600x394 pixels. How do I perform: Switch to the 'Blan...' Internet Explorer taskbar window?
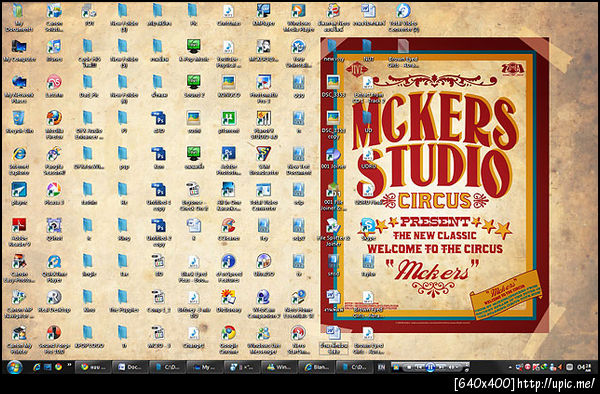point(317,367)
